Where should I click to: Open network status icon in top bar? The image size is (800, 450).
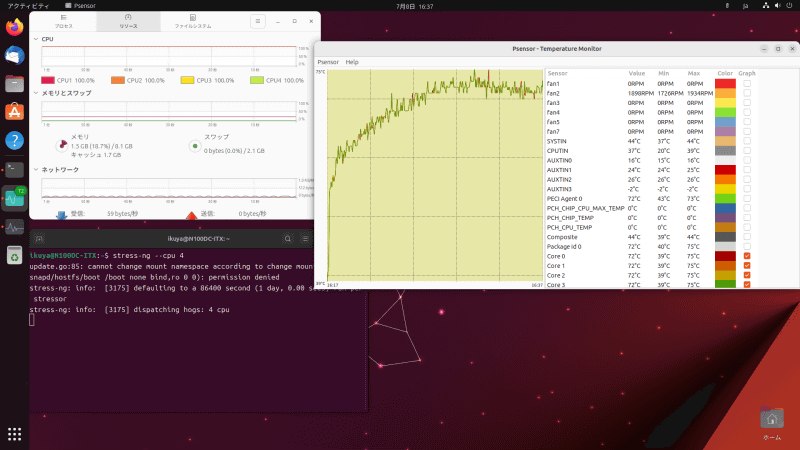pos(766,6)
